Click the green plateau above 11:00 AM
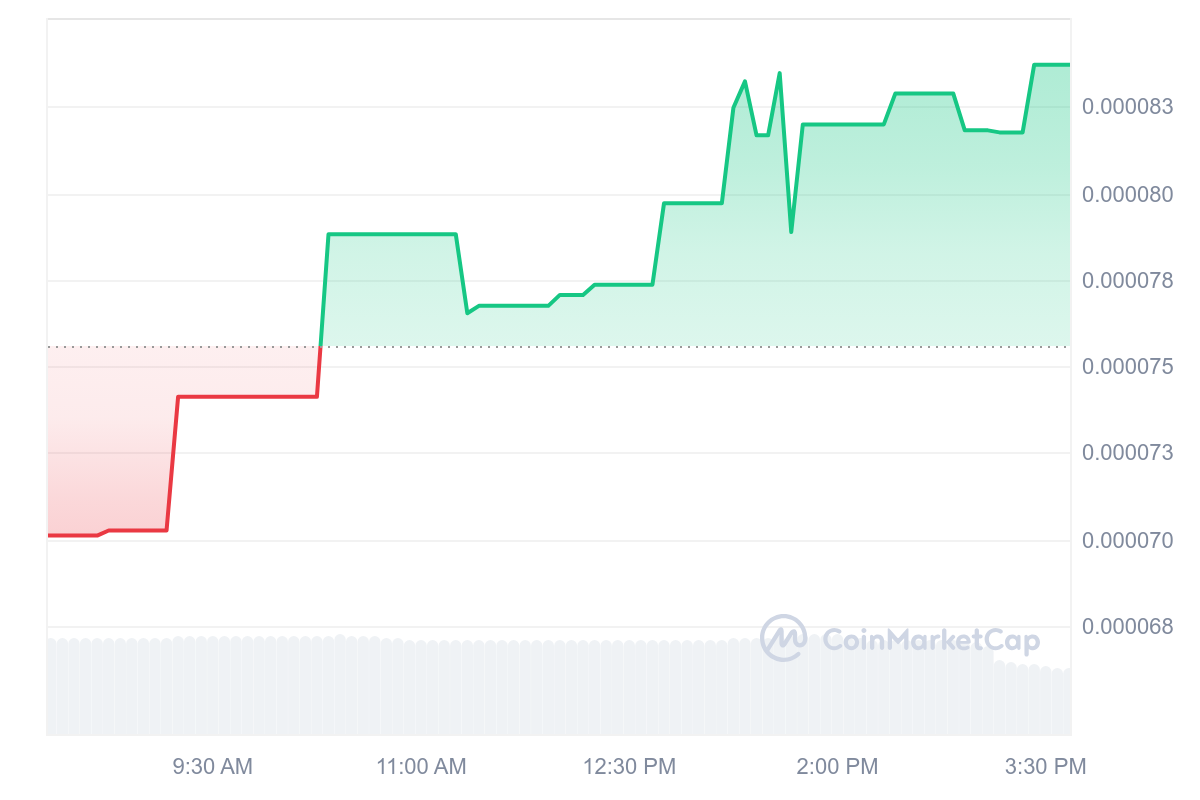Image resolution: width=1200 pixels, height=800 pixels. [392, 234]
